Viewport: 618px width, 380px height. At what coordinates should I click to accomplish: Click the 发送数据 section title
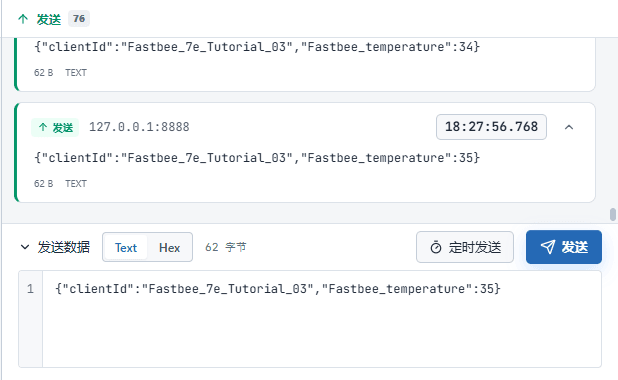63,247
